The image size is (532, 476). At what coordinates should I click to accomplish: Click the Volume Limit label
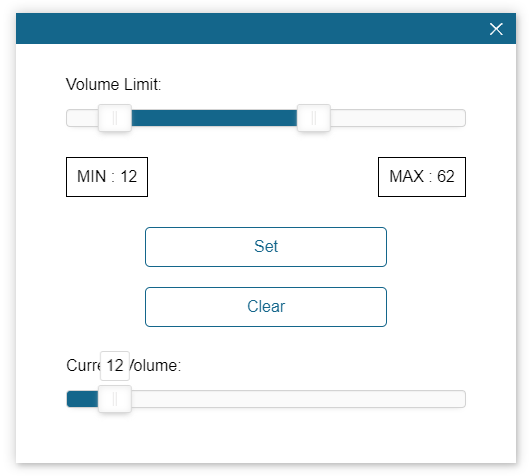113,84
